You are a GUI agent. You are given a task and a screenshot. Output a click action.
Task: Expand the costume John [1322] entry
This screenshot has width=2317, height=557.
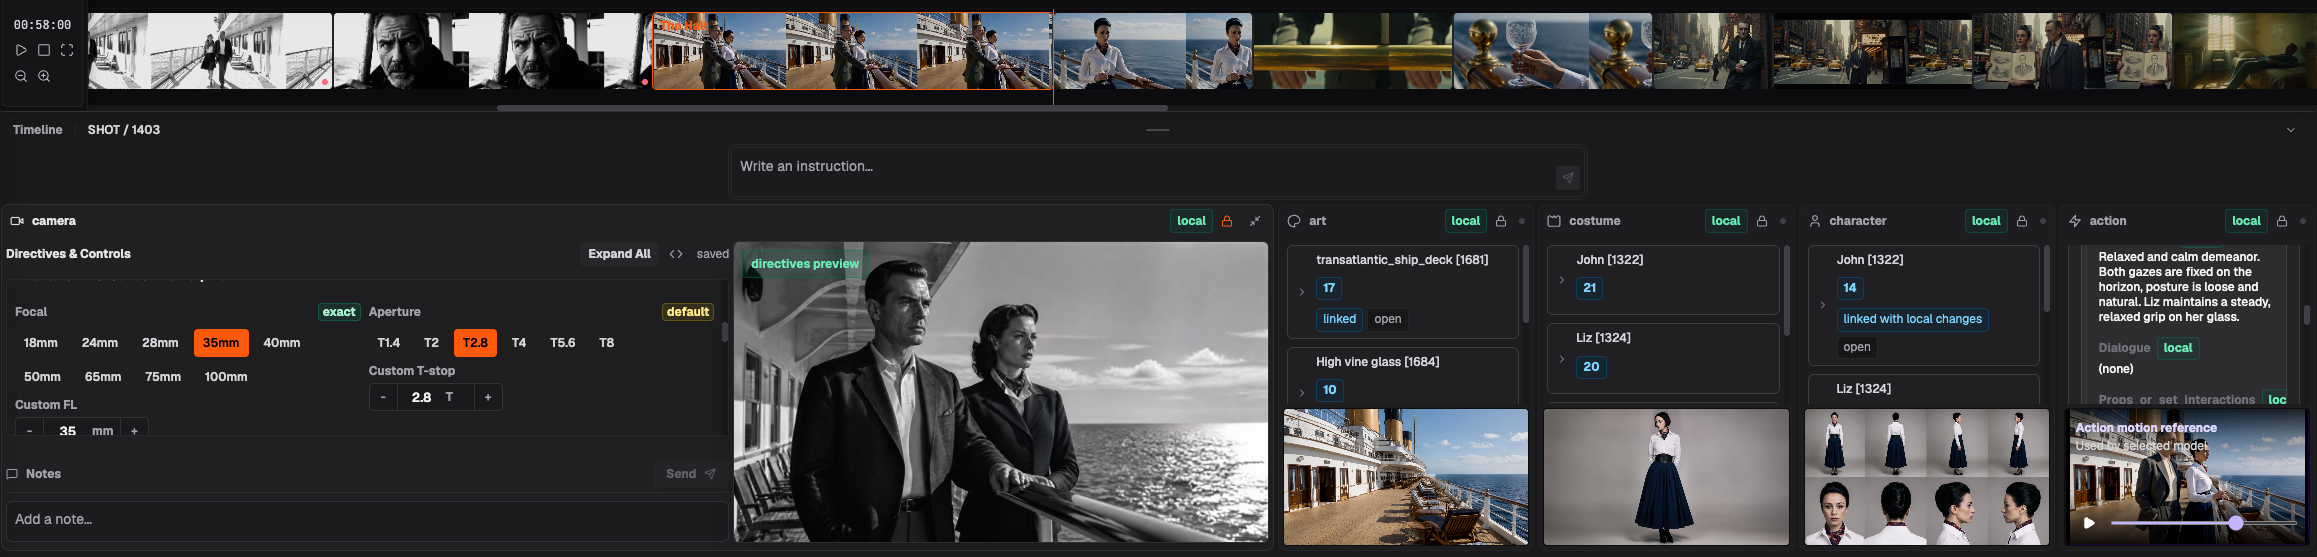1562,280
